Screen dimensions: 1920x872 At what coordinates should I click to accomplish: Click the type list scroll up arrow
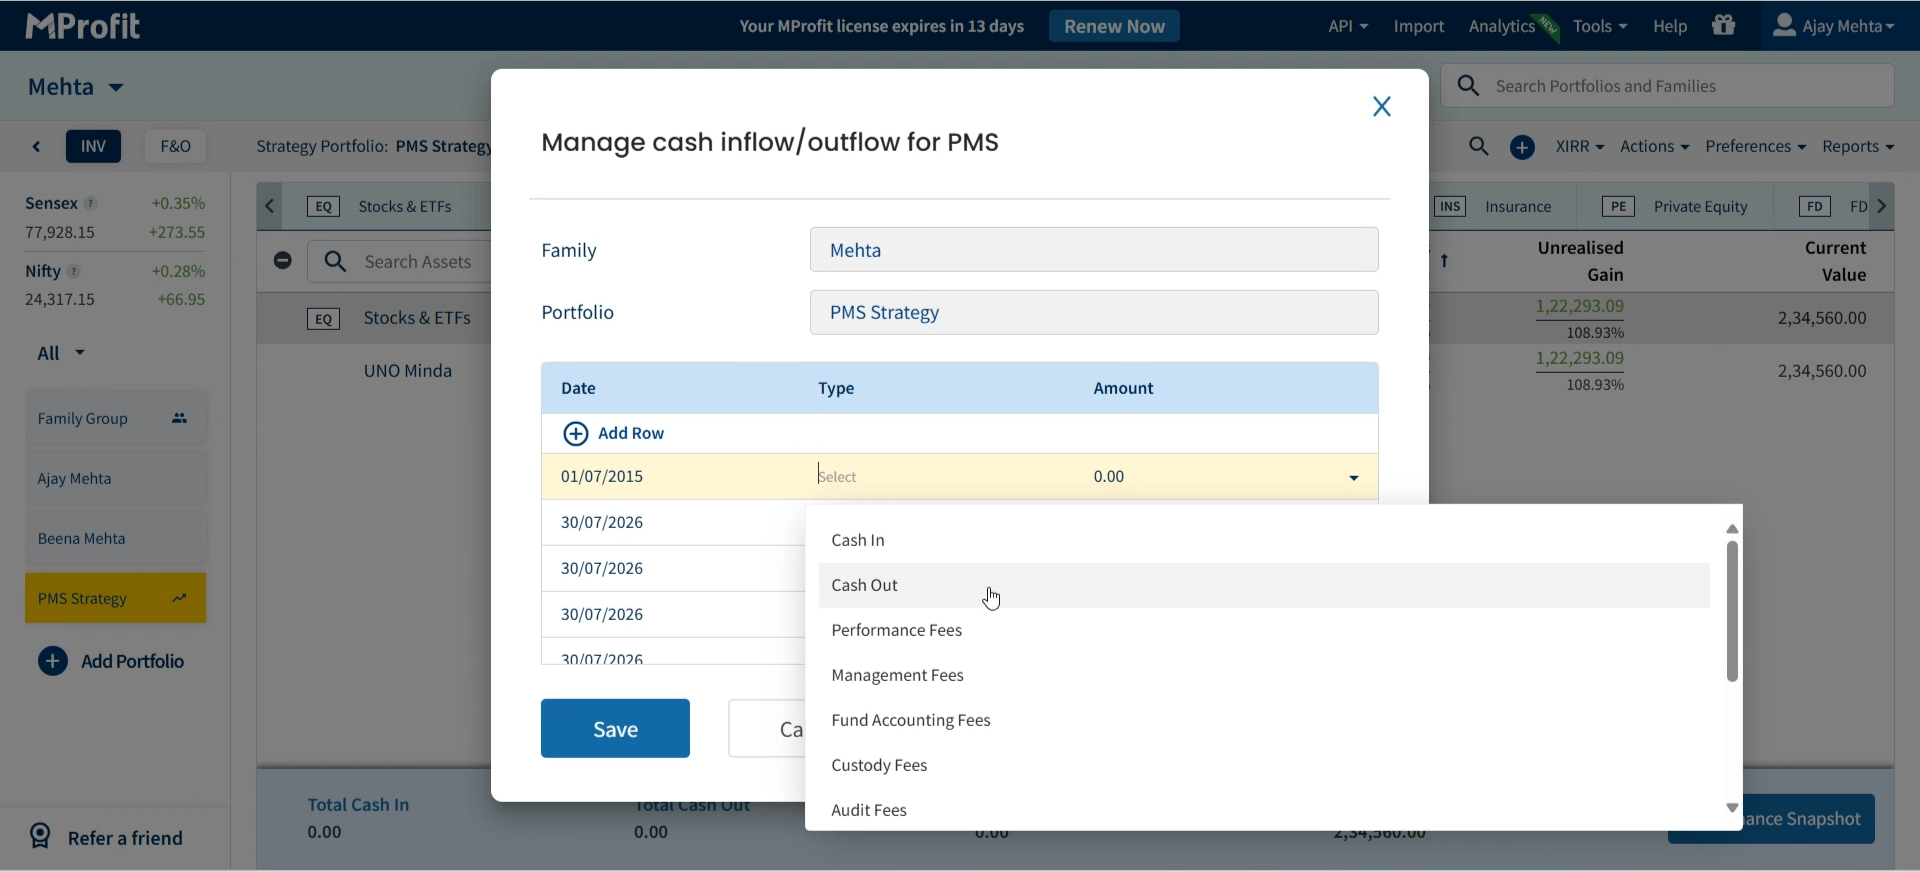tap(1732, 529)
